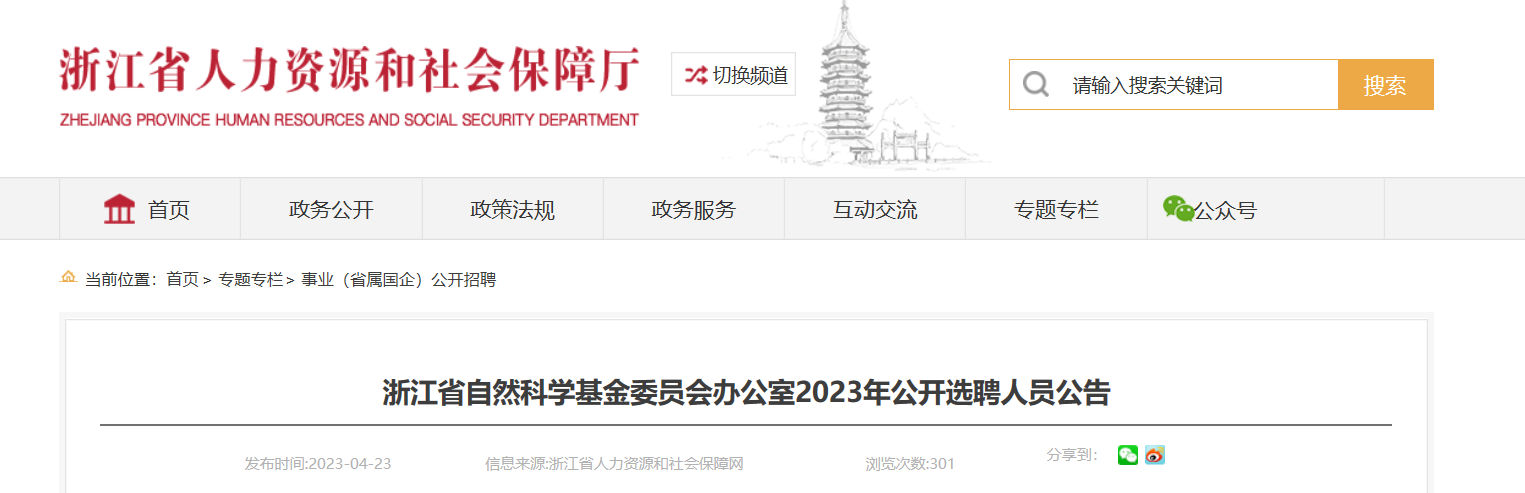
Task: Click the 浙江省人力资源和社会保障厅 site logo
Action: [349, 86]
